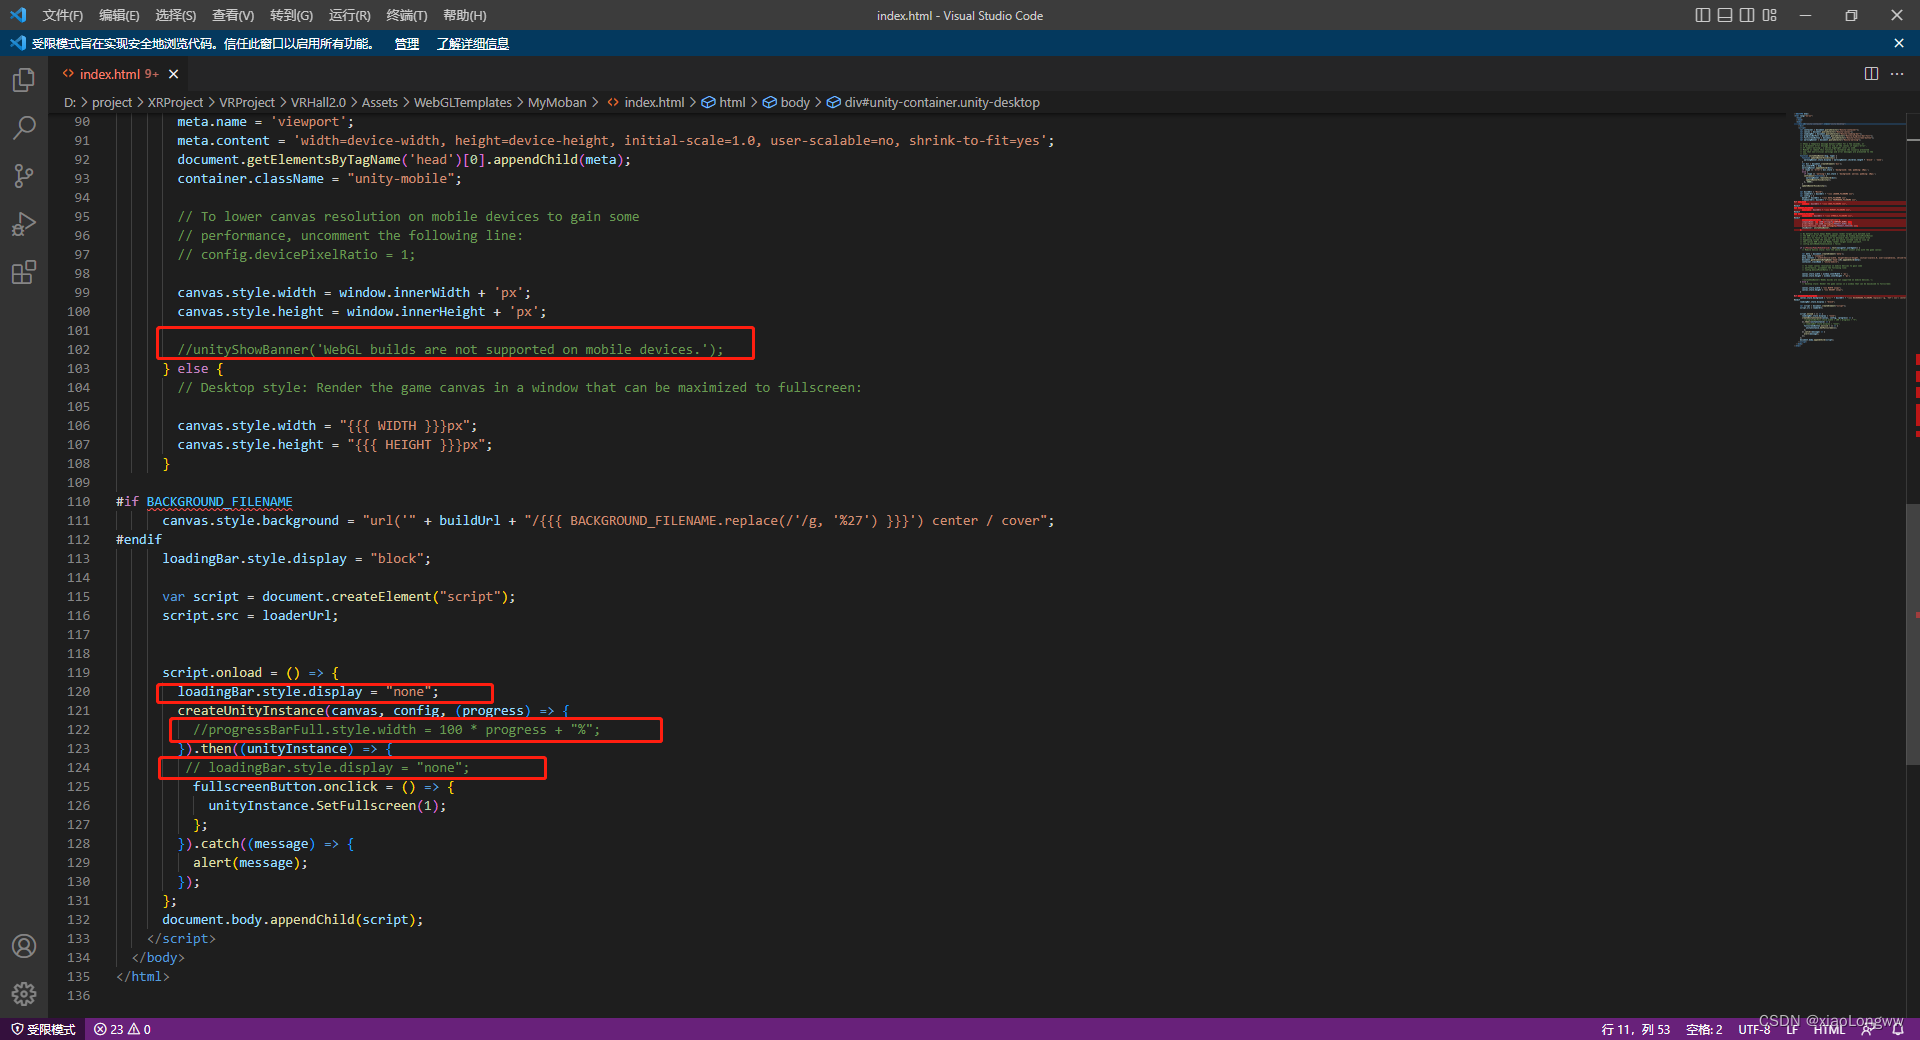Open 帮助(H) menu
Screen dimensions: 1920x1040
(x=464, y=15)
